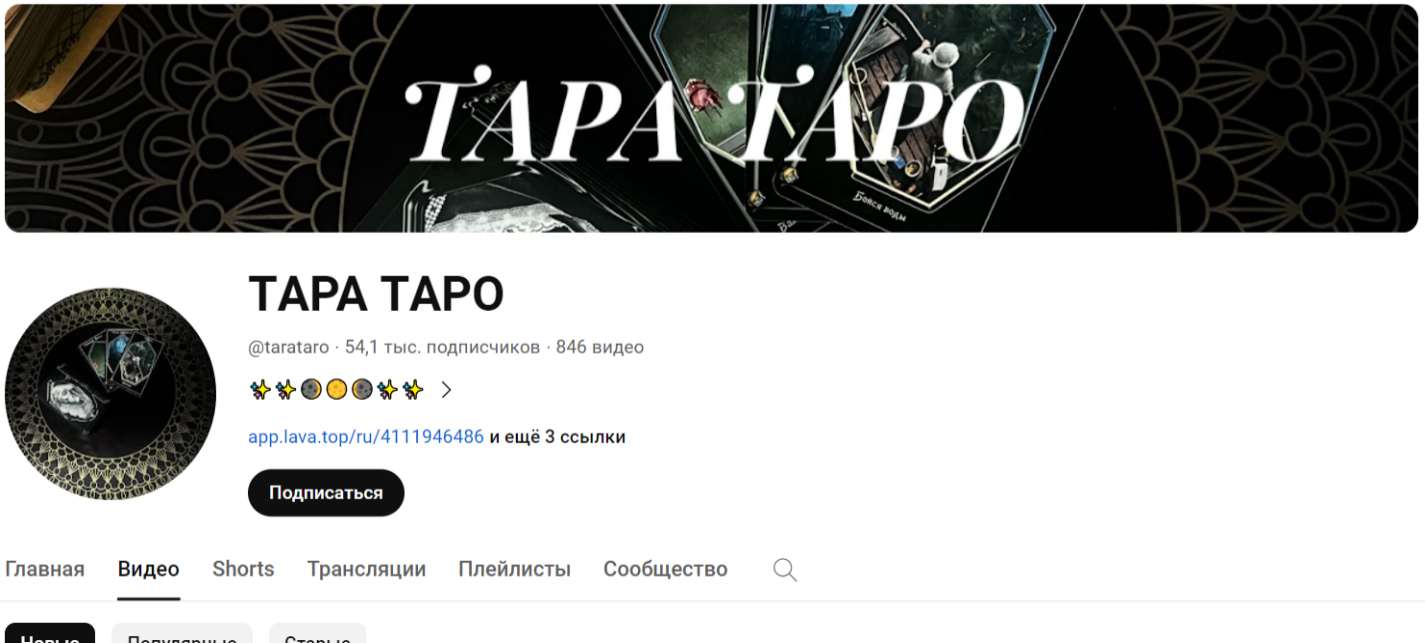1425x643 pixels.
Task: Click the 846 видео count text
Action: (x=600, y=347)
